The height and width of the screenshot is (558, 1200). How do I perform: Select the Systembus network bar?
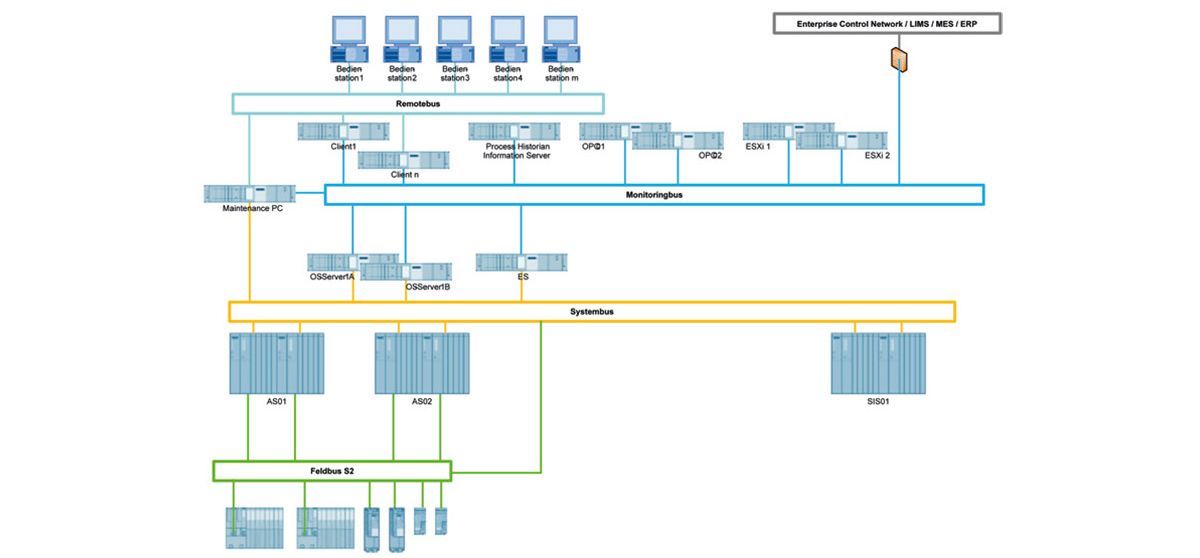pyautogui.click(x=592, y=312)
